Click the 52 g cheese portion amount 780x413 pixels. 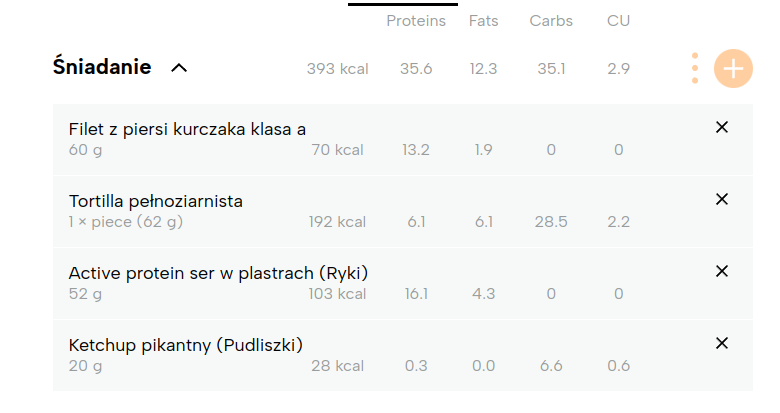tap(85, 294)
